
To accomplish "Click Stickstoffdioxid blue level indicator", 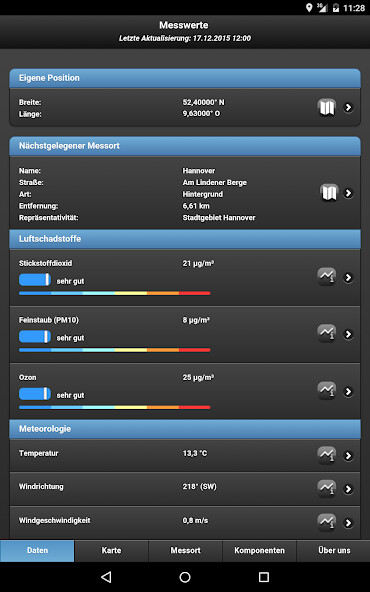I will (35, 280).
